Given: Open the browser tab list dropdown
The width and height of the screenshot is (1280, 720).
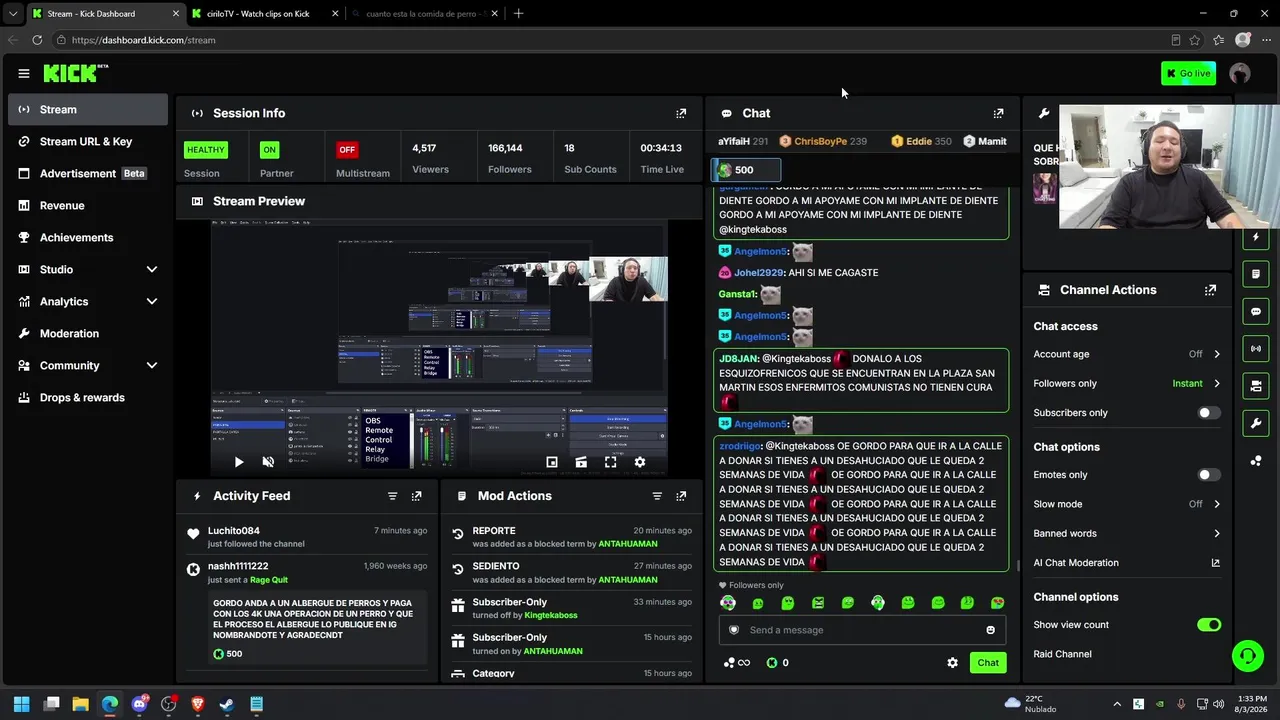Looking at the screenshot, I should [x=12, y=14].
